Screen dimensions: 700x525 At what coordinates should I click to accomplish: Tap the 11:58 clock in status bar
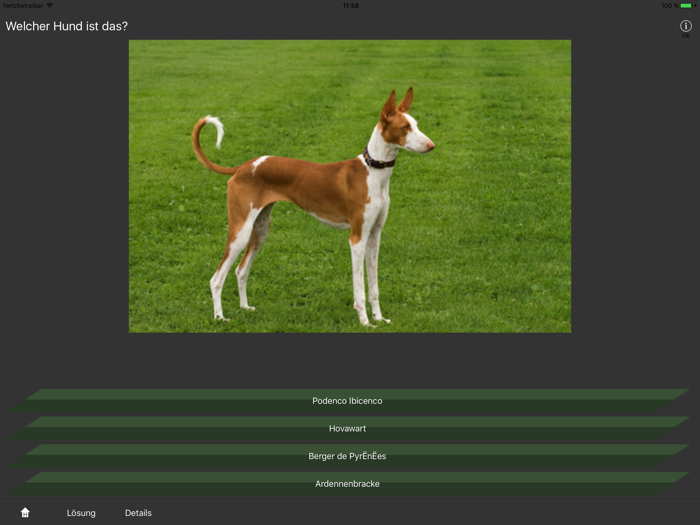pos(350,6)
